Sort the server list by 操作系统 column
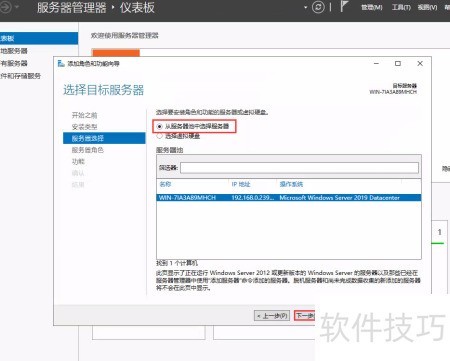450x361 pixels. [x=291, y=184]
